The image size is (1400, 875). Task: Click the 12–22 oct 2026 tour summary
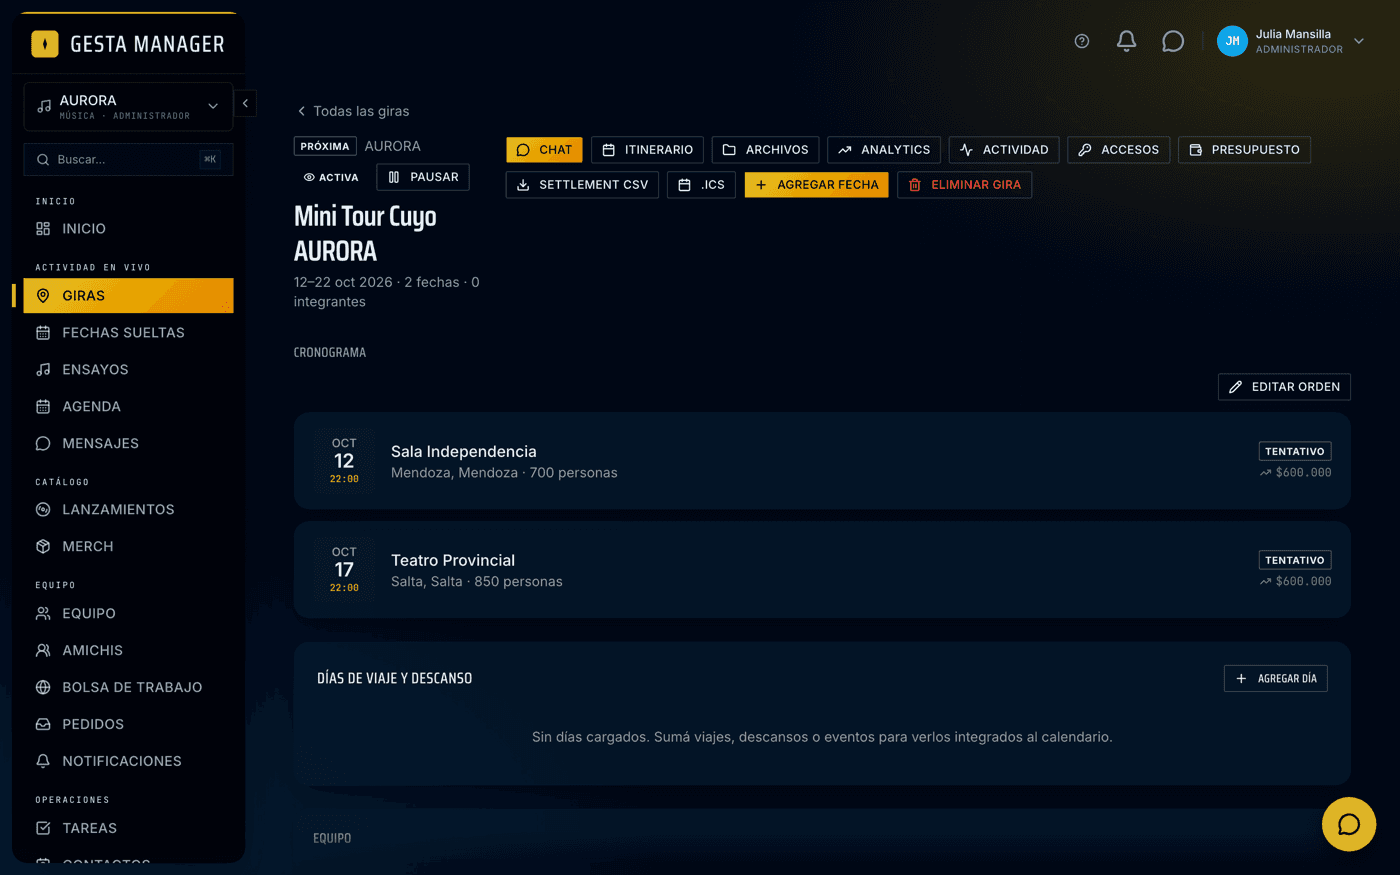pyautogui.click(x=386, y=292)
